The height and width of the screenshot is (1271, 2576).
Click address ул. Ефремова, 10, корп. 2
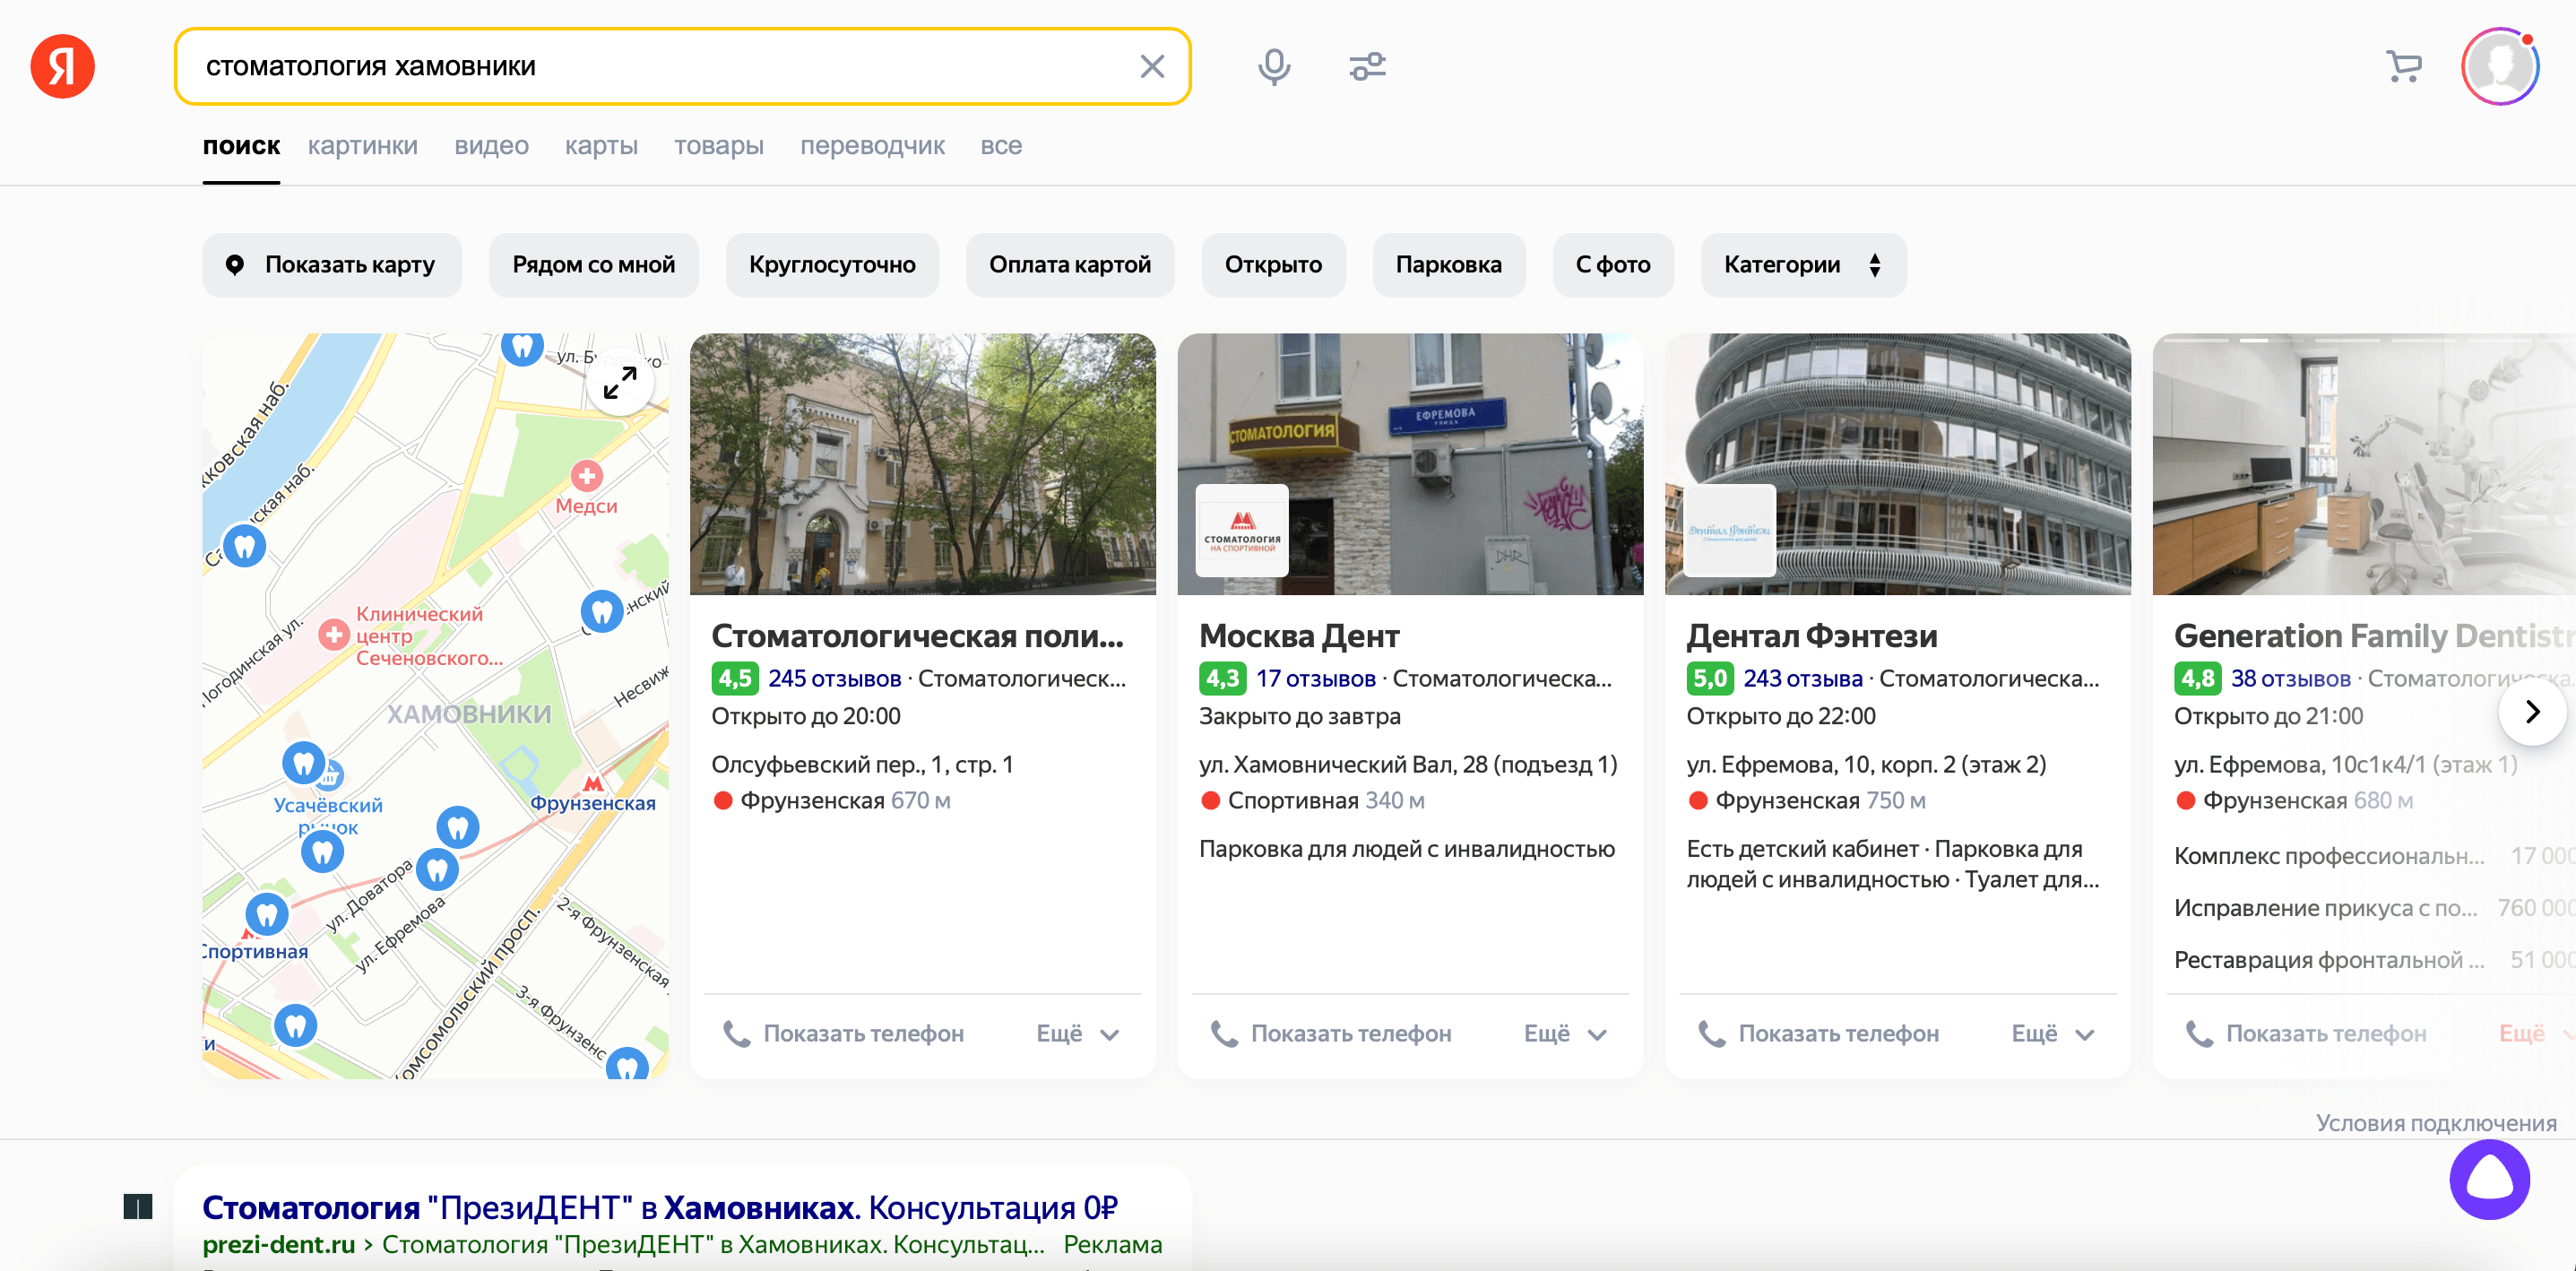point(1866,764)
